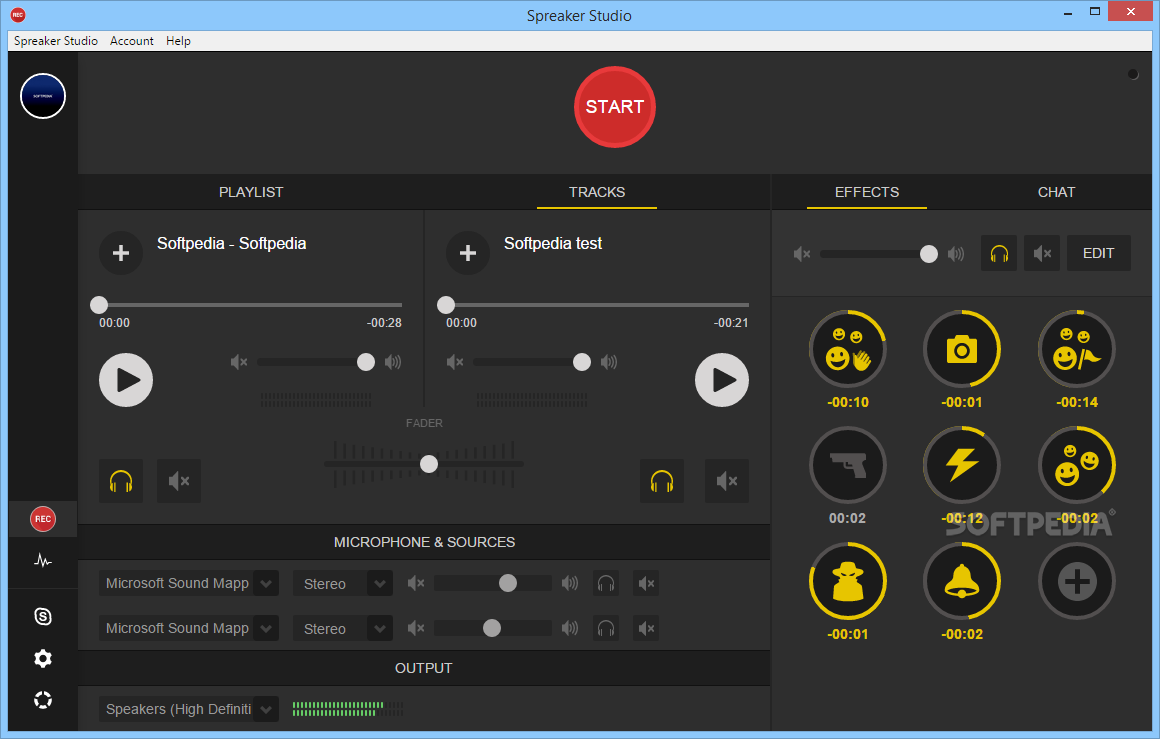Click effects volume-min speaker icon
The image size is (1160, 739).
pos(802,254)
